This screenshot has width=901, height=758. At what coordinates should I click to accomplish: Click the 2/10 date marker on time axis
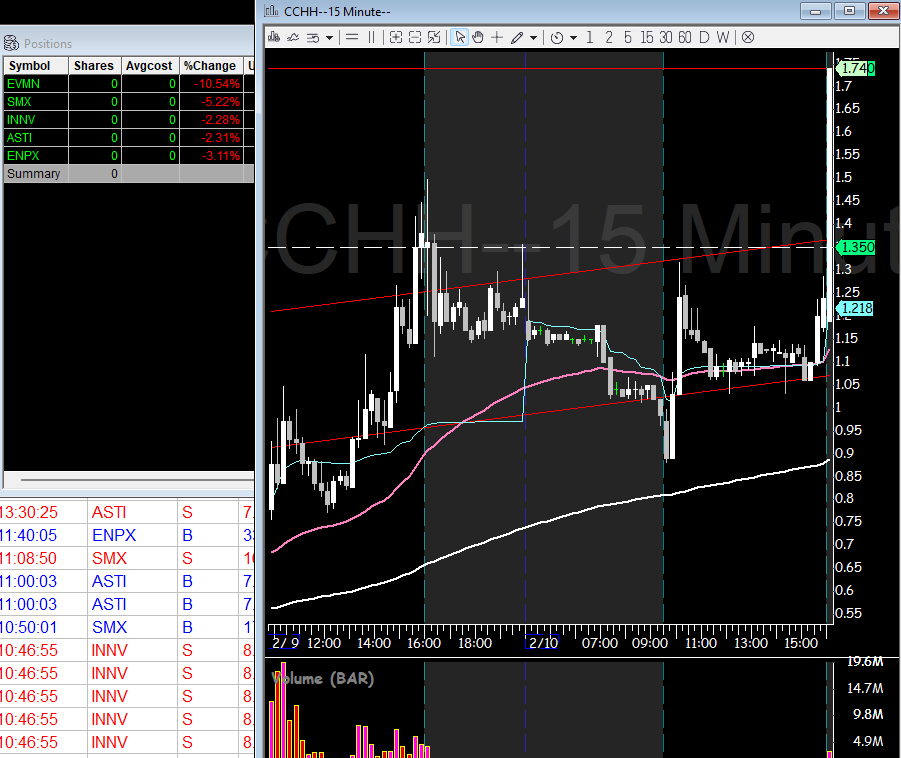542,642
